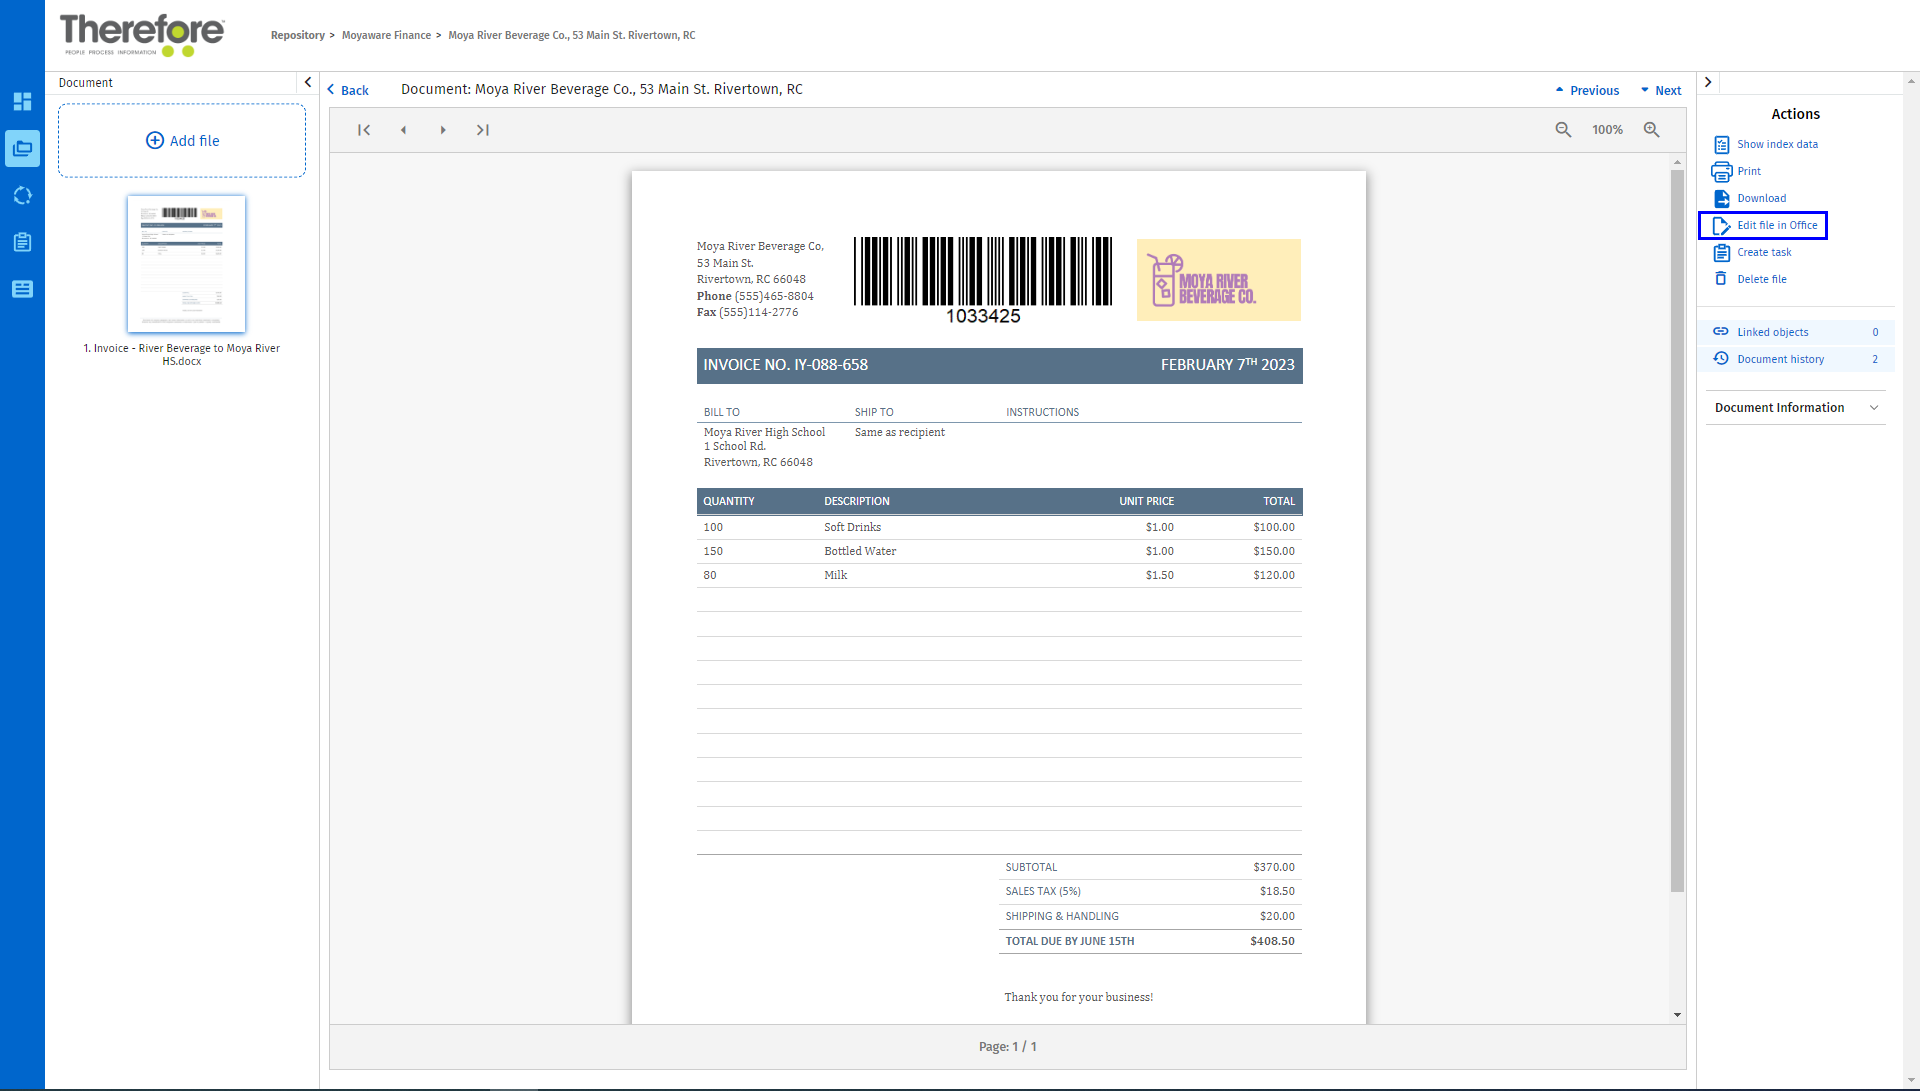1920x1091 pixels.
Task: Click the Soft Drinks row description
Action: pos(852,527)
